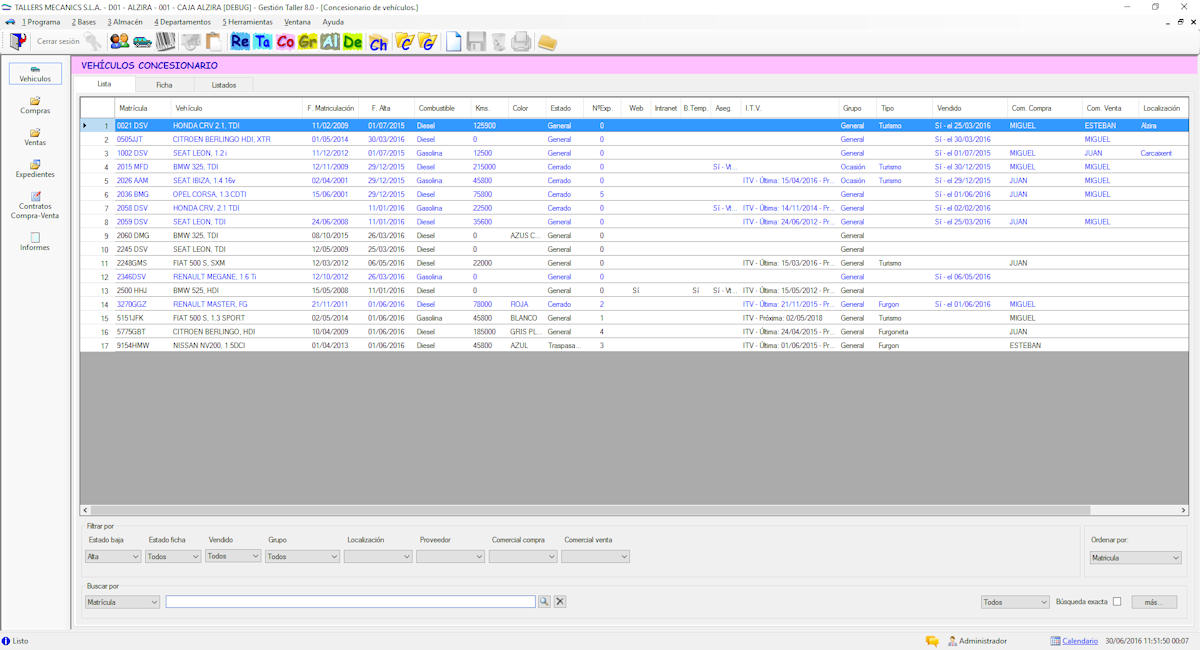The height and width of the screenshot is (650, 1200).
Task: Open the 'Gr' module icon
Action: click(308, 41)
